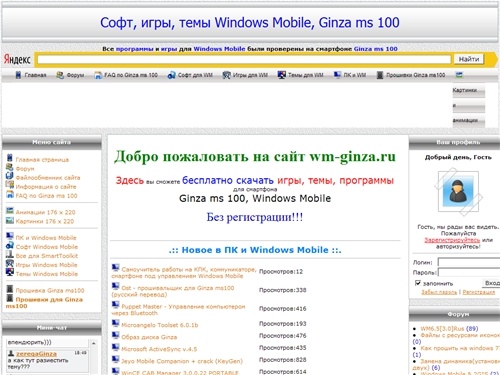The image size is (500, 375).
Task: Click Ginza ms 100 link in tagline
Action: pyautogui.click(x=376, y=49)
